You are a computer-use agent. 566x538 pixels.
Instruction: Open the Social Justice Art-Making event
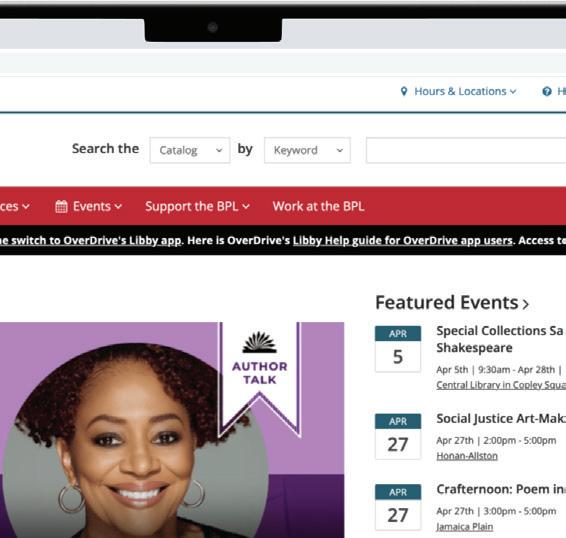[501, 418]
